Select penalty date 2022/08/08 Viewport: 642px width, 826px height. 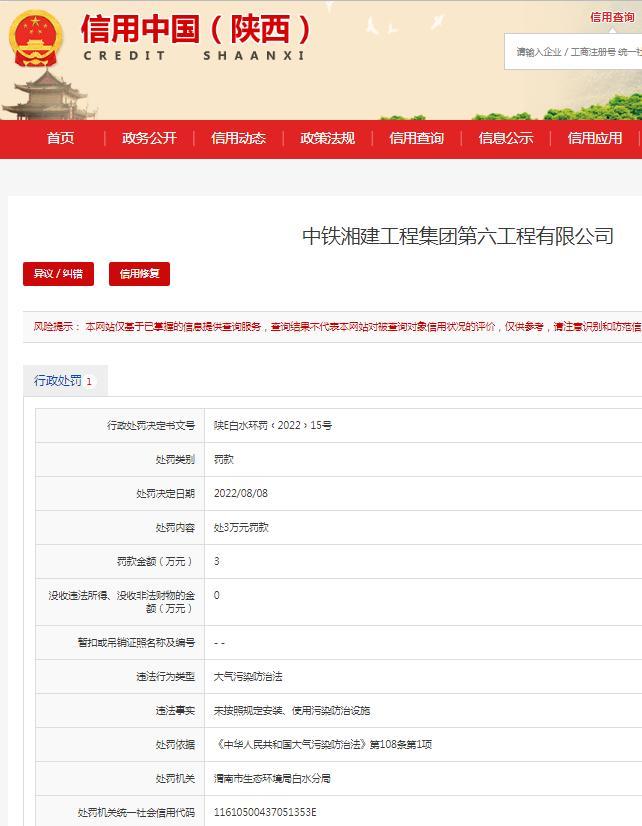(241, 493)
